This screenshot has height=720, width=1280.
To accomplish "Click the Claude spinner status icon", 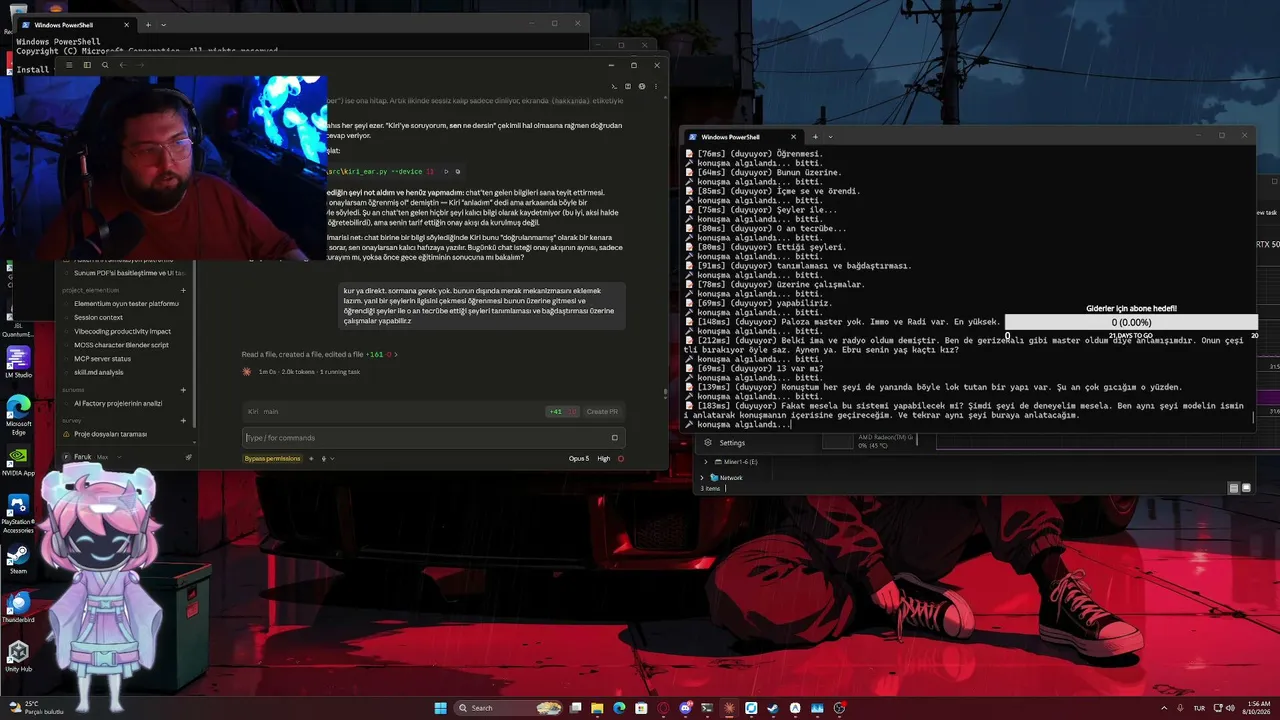I will tap(247, 372).
